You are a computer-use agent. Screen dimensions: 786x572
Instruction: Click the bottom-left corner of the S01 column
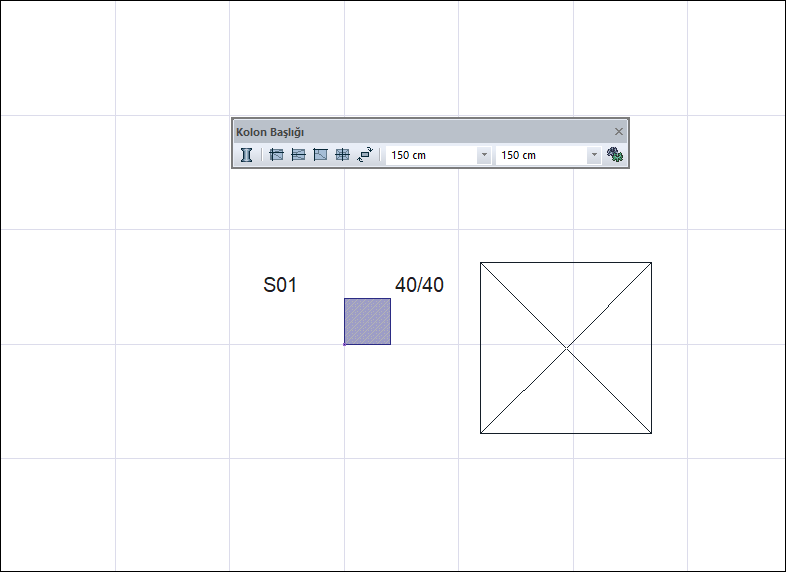coord(344,344)
